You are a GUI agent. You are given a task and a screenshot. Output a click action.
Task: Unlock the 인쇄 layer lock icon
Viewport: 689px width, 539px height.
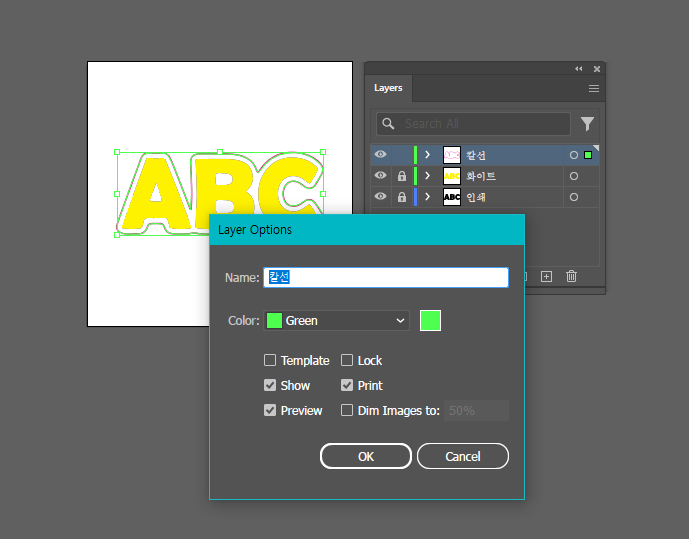402,197
